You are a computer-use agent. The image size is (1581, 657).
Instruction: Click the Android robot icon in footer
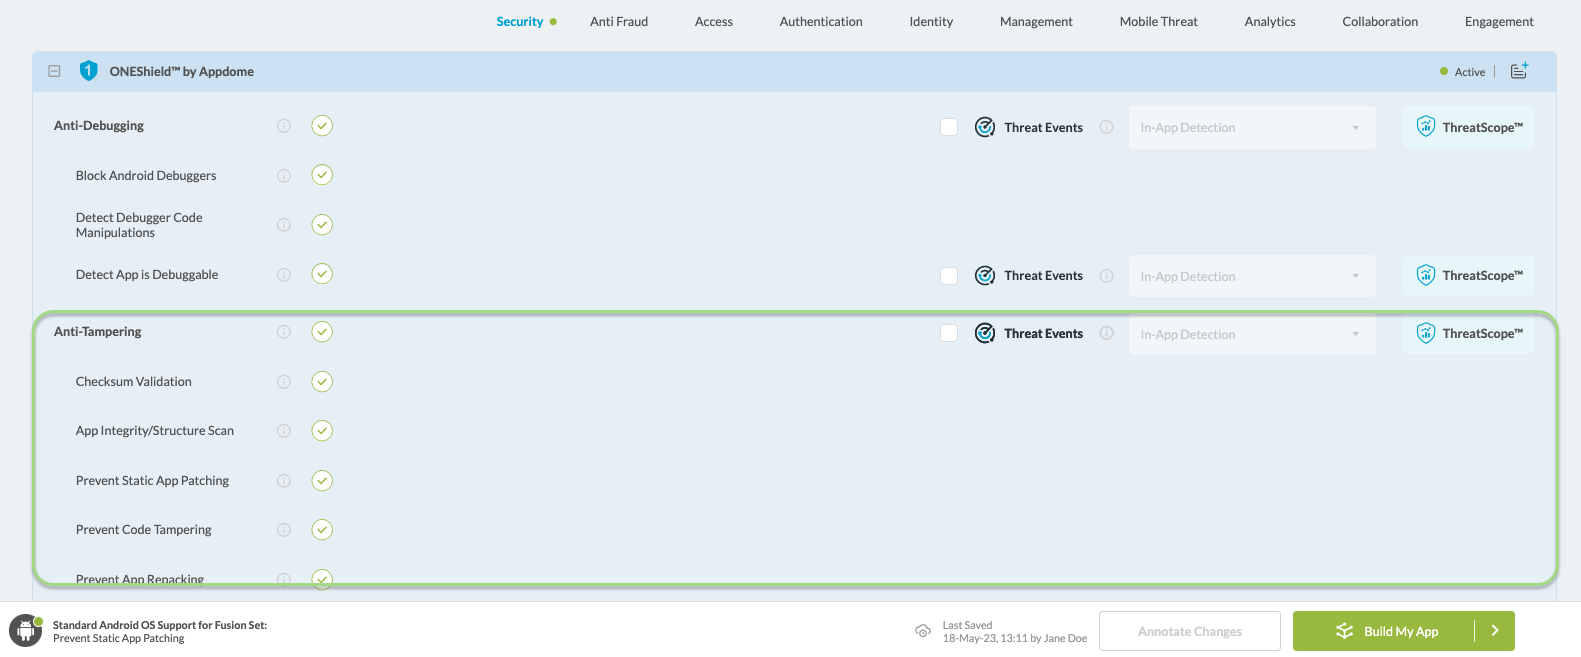pos(26,631)
